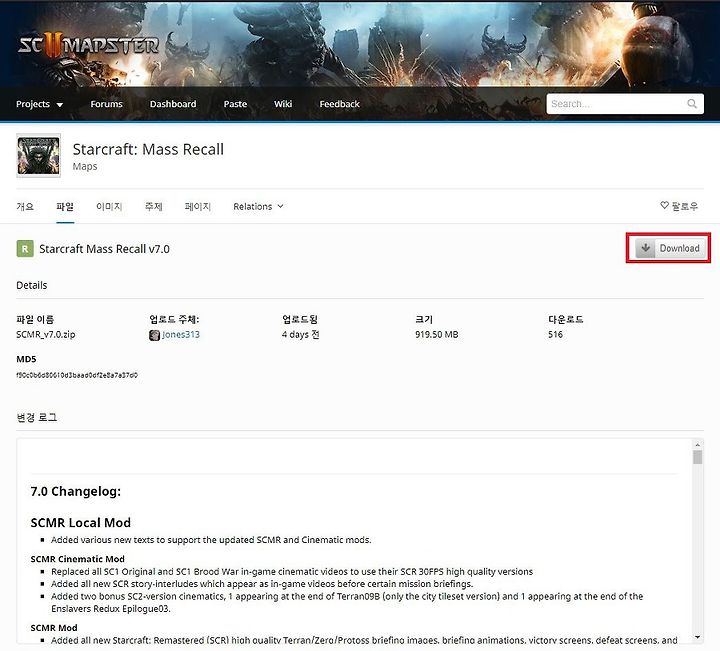
Task: Click the changelog scrollbar thumb
Action: click(698, 457)
